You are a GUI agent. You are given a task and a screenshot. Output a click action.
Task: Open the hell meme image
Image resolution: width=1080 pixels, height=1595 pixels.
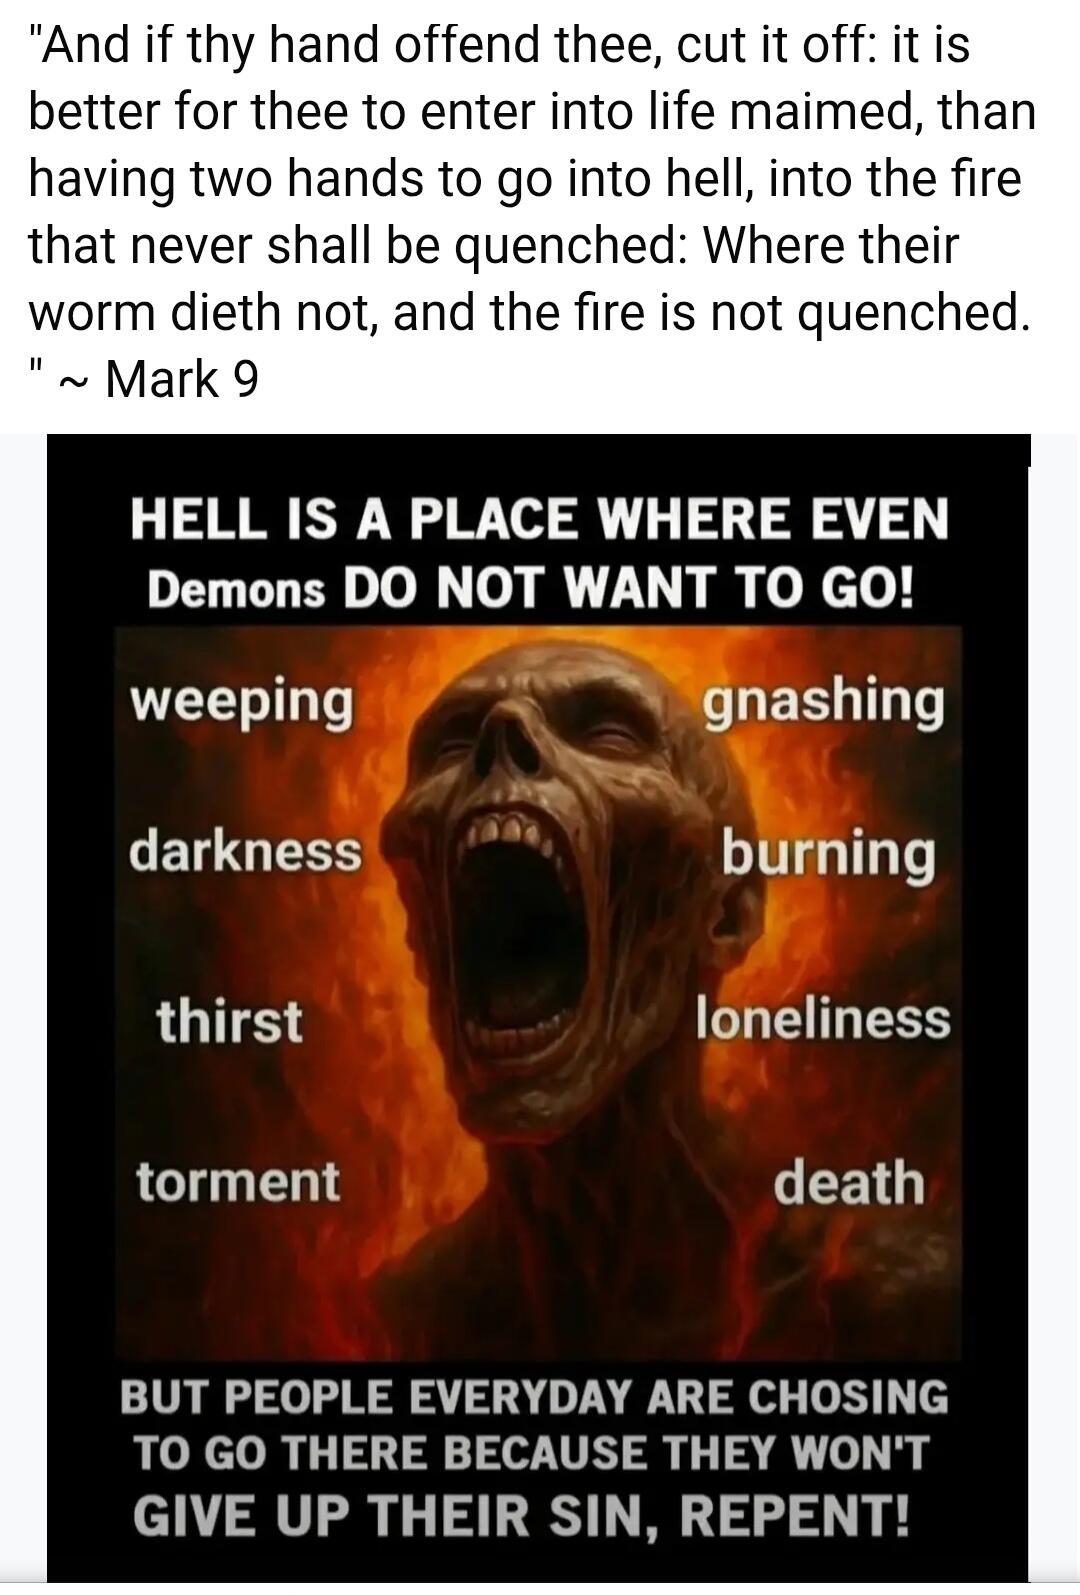(x=538, y=1008)
